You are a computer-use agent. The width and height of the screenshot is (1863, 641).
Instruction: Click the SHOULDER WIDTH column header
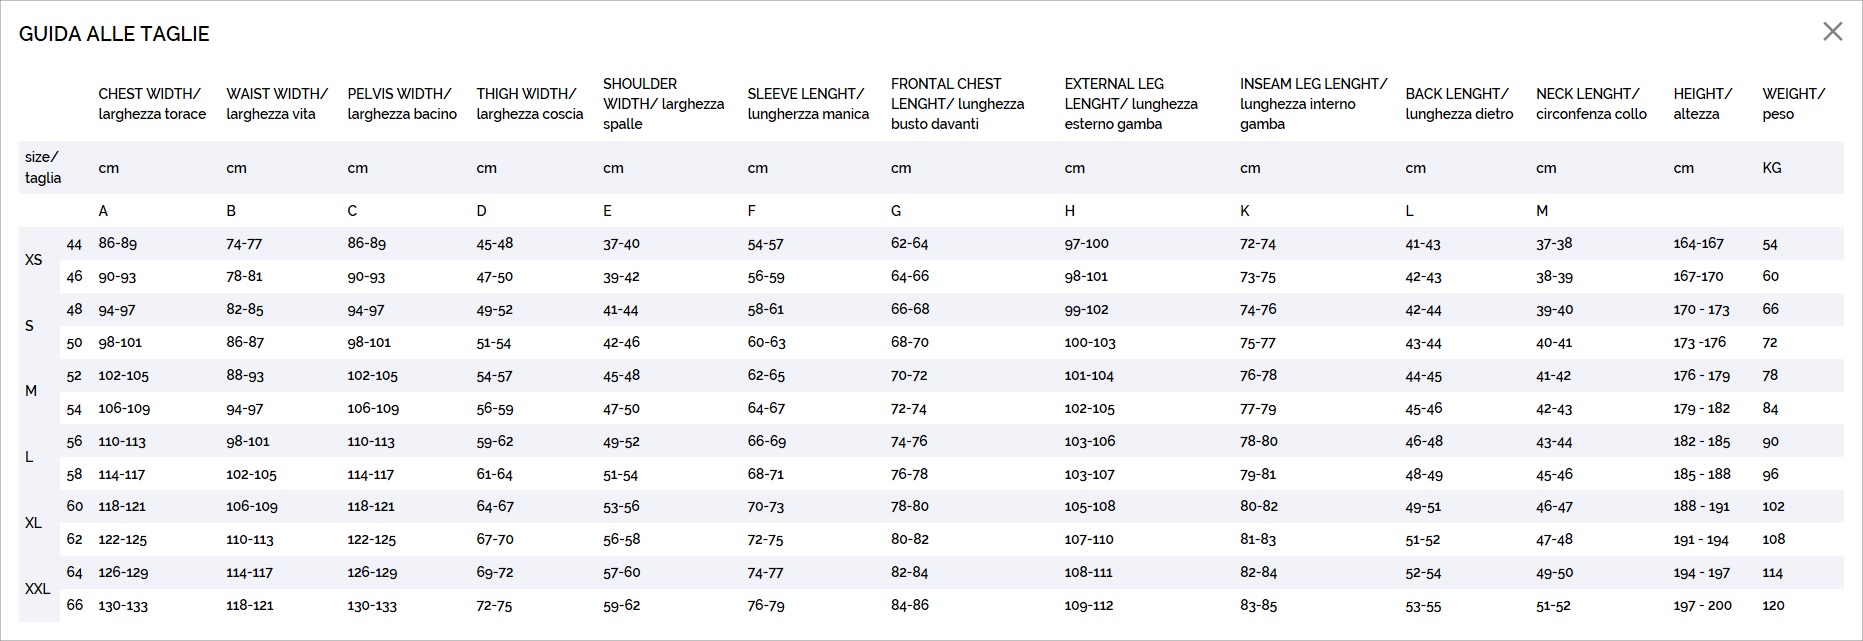pyautogui.click(x=663, y=104)
